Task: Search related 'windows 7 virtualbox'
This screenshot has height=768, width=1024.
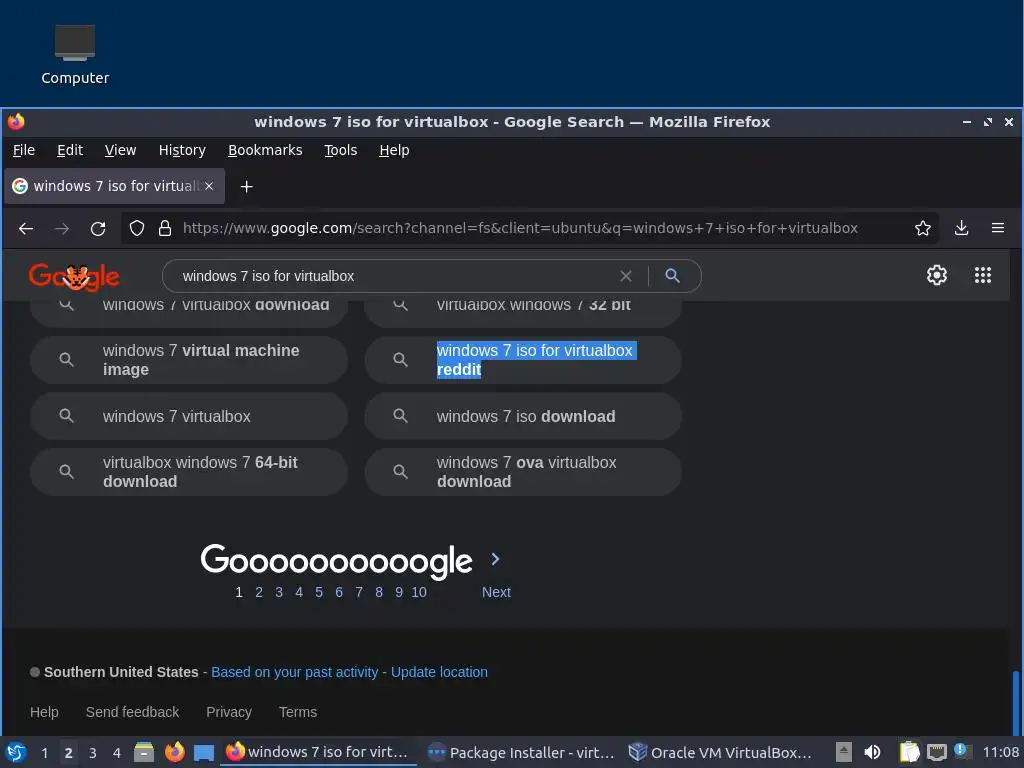Action: click(x=189, y=416)
